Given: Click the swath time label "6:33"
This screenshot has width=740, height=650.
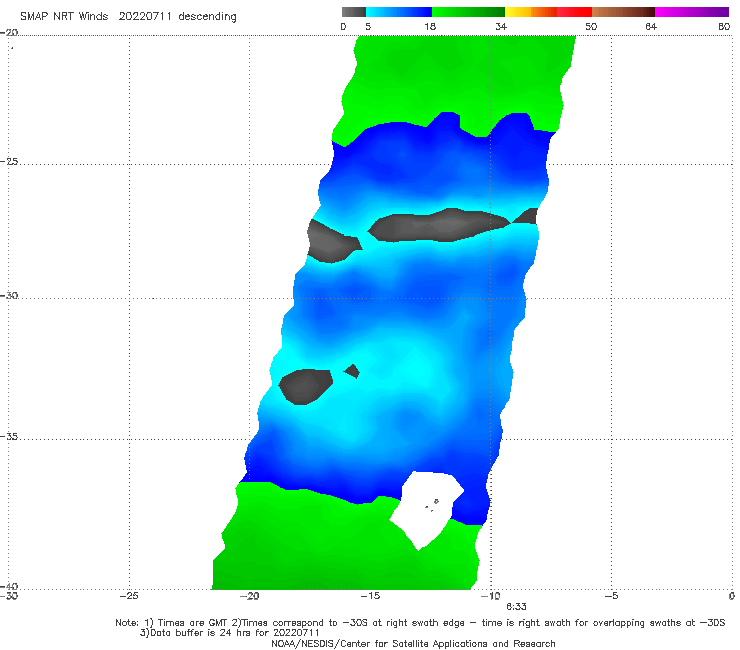Looking at the screenshot, I should point(516,607).
